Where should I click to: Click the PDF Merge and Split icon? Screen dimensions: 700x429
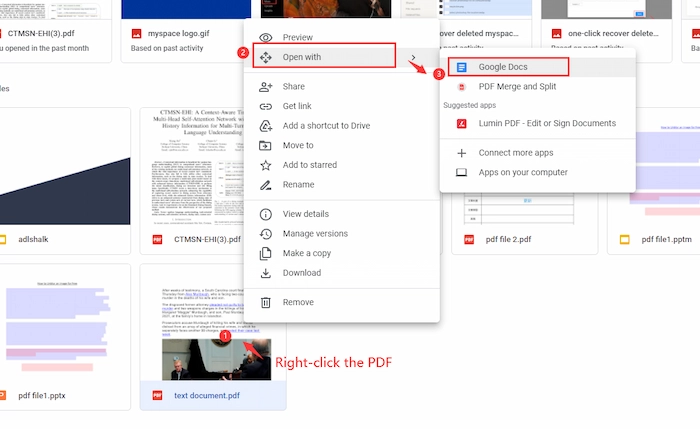[462, 87]
